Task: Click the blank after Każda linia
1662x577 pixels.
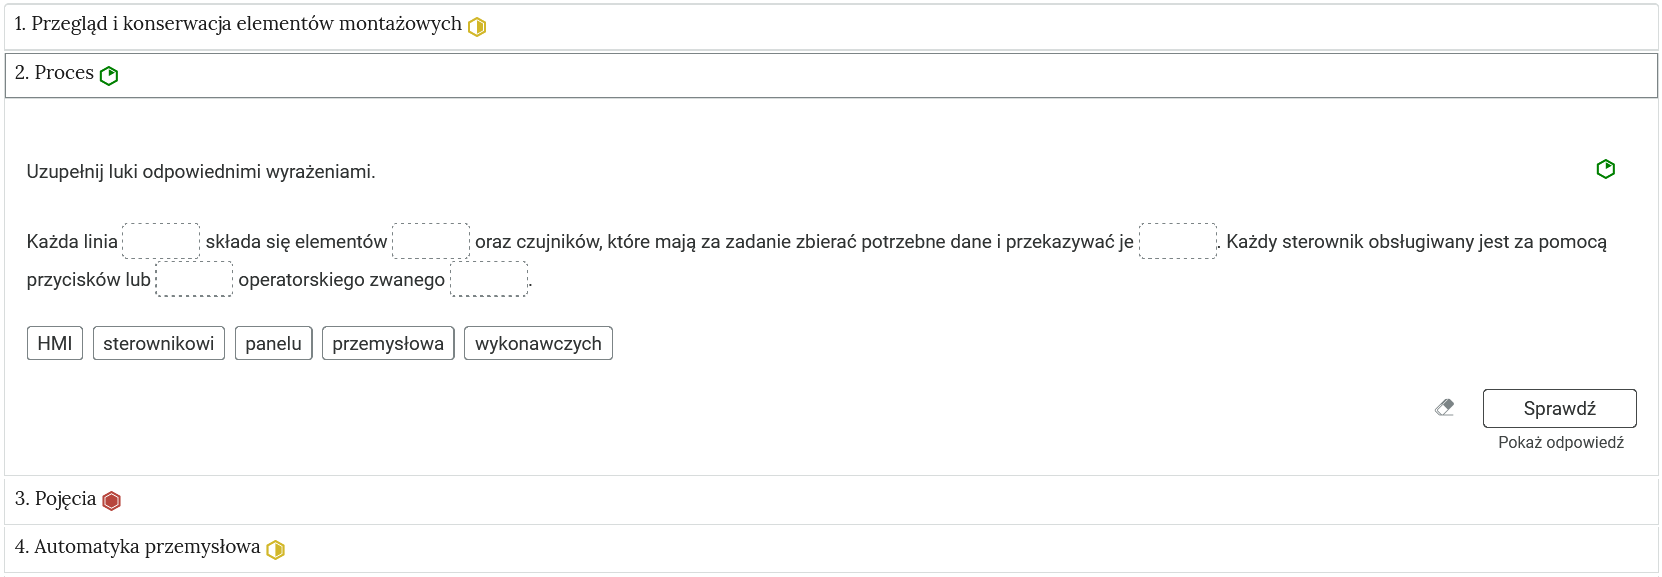Action: (160, 241)
